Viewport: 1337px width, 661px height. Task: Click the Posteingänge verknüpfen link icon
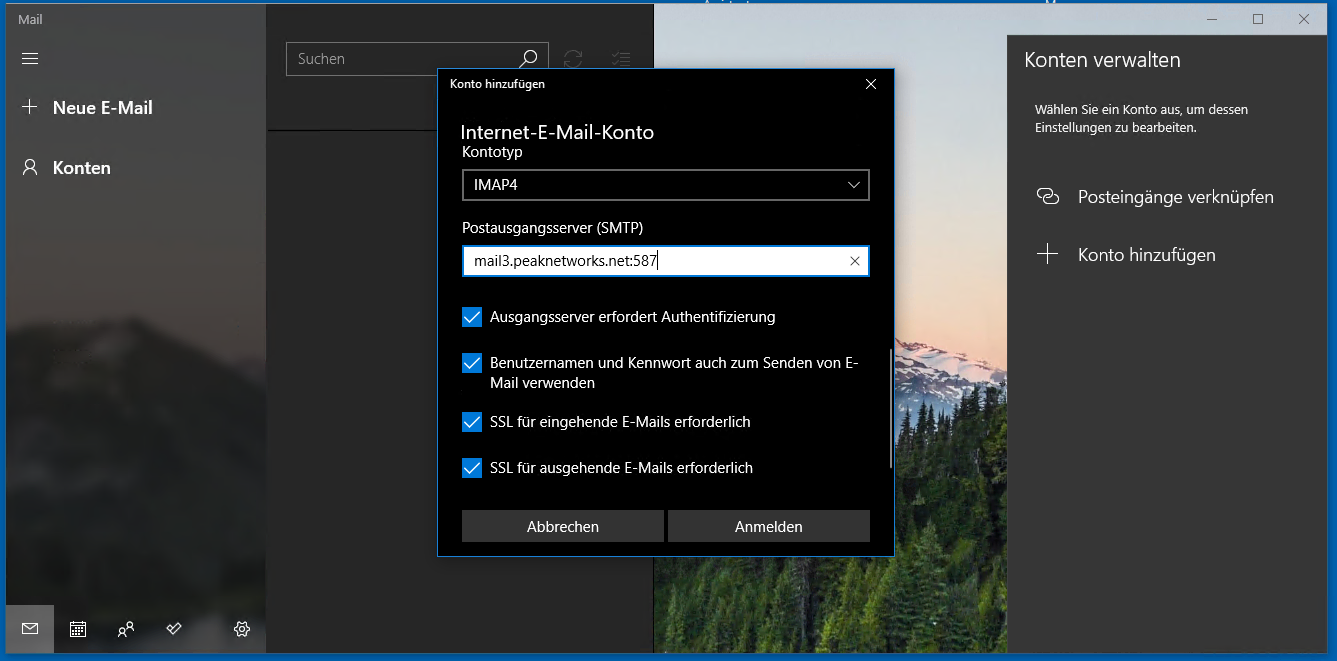[x=1047, y=197]
